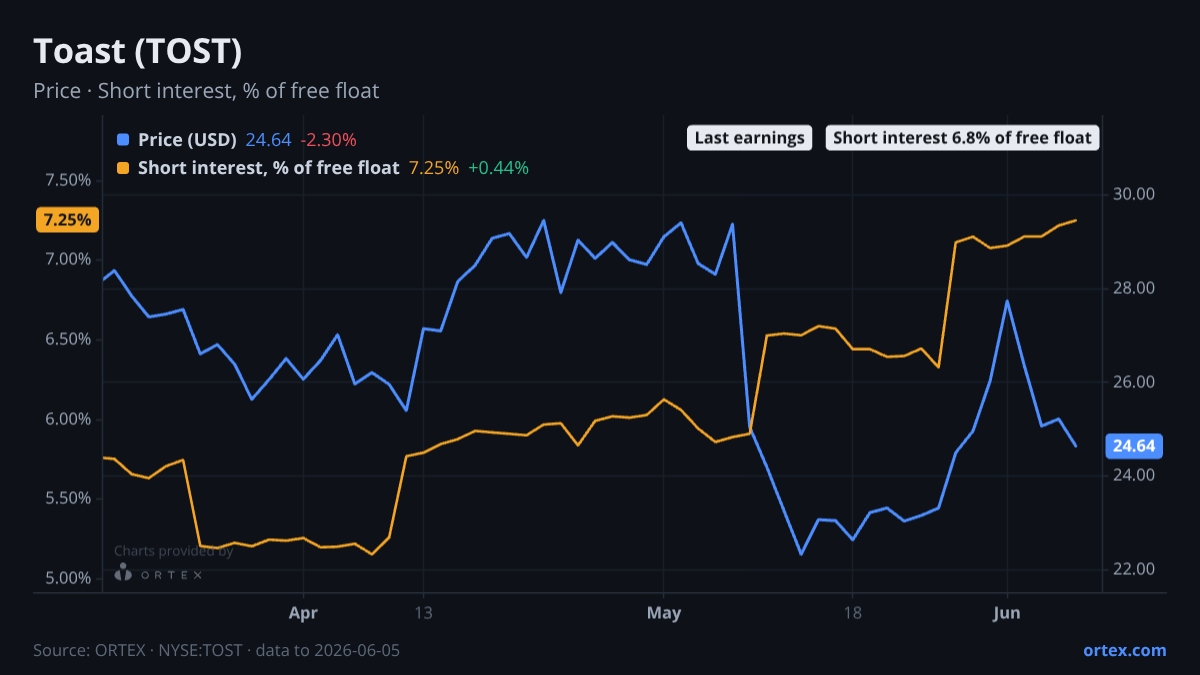The image size is (1200, 675).
Task: Click the May x-axis label
Action: pos(664,613)
